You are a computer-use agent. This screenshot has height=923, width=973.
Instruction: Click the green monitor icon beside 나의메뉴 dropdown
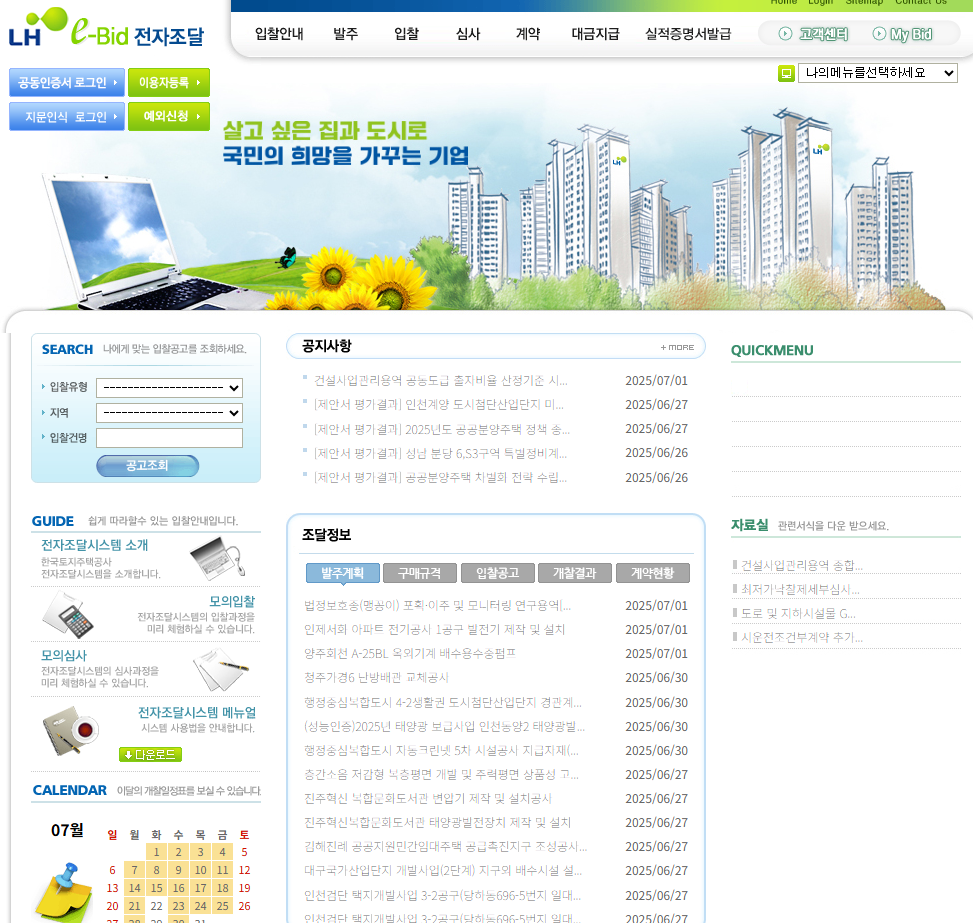pos(786,73)
